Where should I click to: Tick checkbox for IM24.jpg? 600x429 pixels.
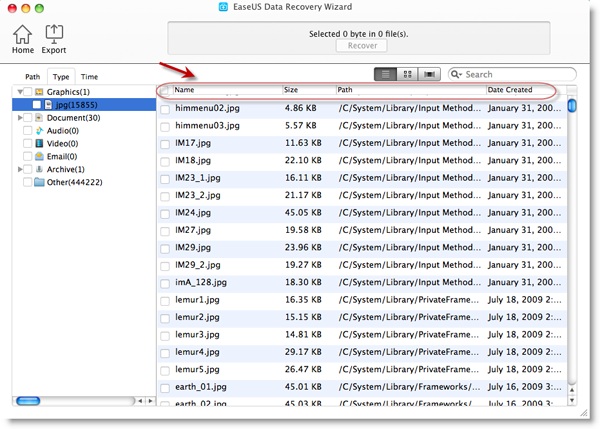pos(165,214)
